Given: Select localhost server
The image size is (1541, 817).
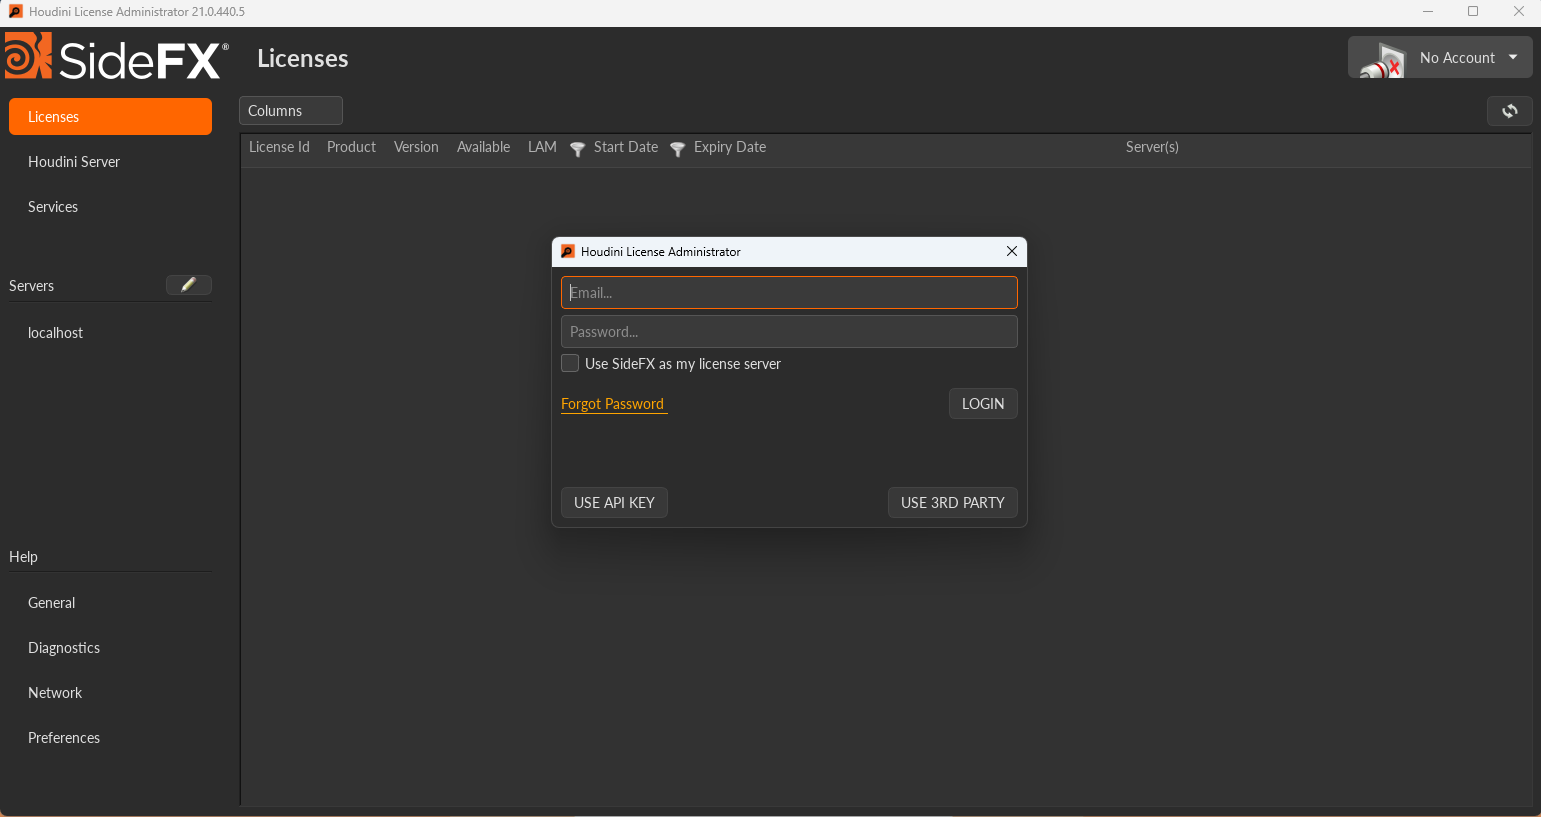Looking at the screenshot, I should pos(56,333).
